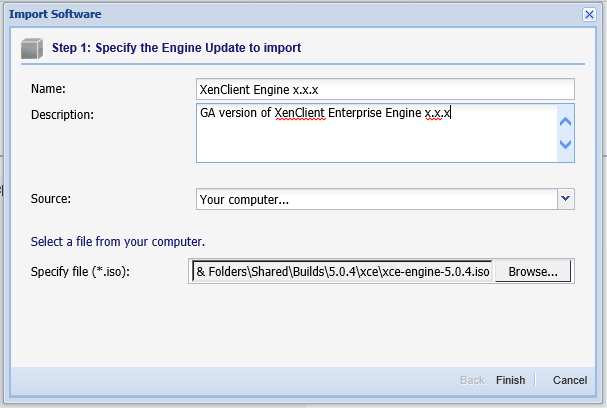The image size is (607, 408).
Task: Cancel the software import
Action: coord(569,380)
